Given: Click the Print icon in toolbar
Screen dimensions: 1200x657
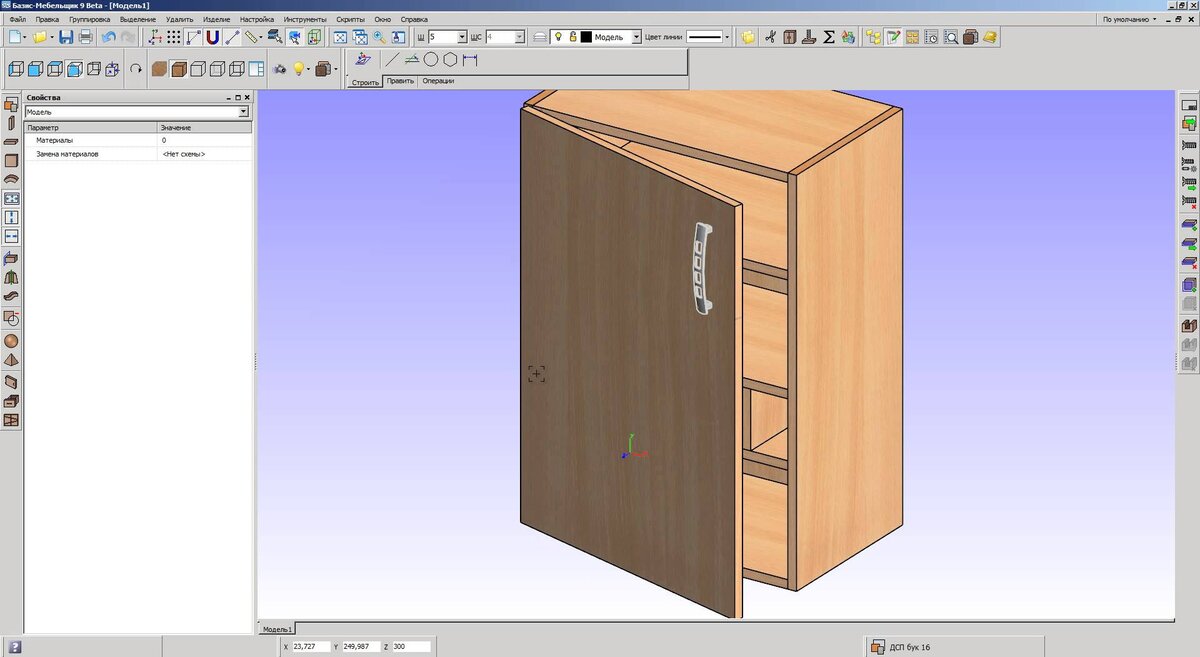Looking at the screenshot, I should coord(85,37).
